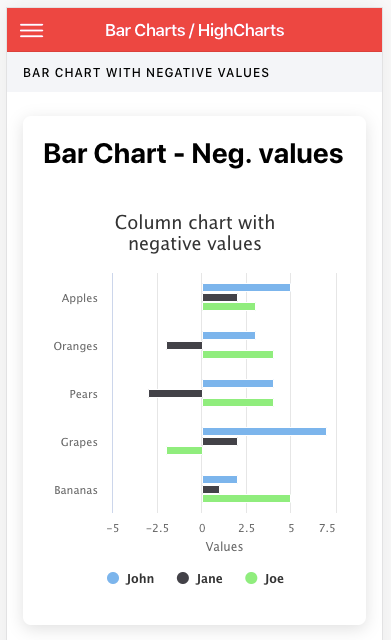Screen dimensions: 391x640
Task: Select Joe's negative Grapes bar
Action: tap(184, 450)
